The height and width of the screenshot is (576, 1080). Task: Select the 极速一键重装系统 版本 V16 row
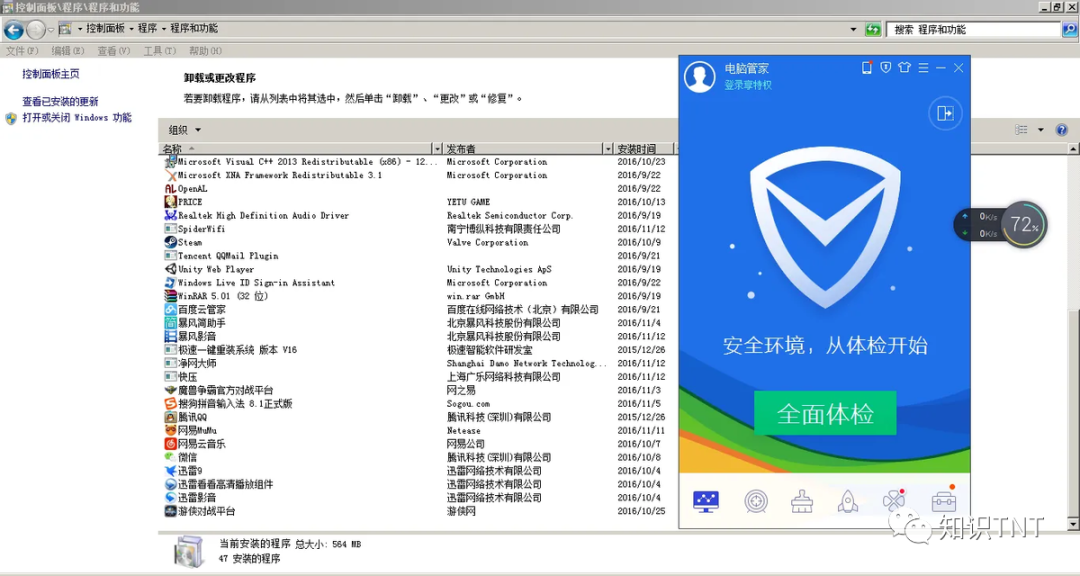click(x=419, y=350)
